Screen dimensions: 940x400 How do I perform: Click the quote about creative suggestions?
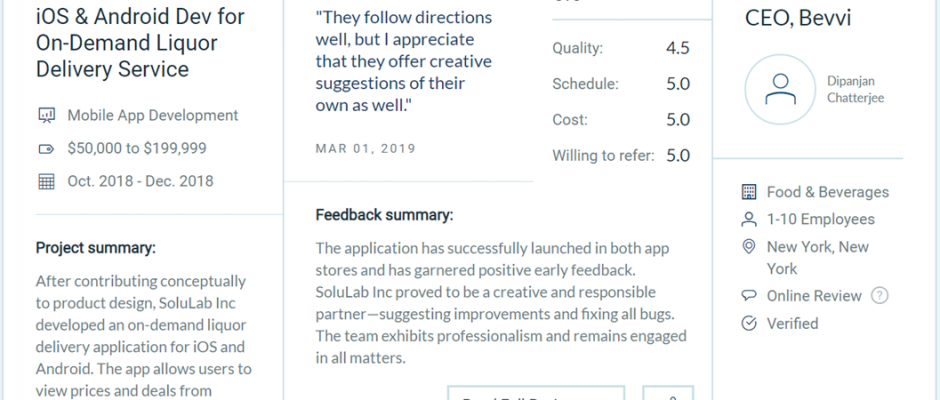coord(403,61)
